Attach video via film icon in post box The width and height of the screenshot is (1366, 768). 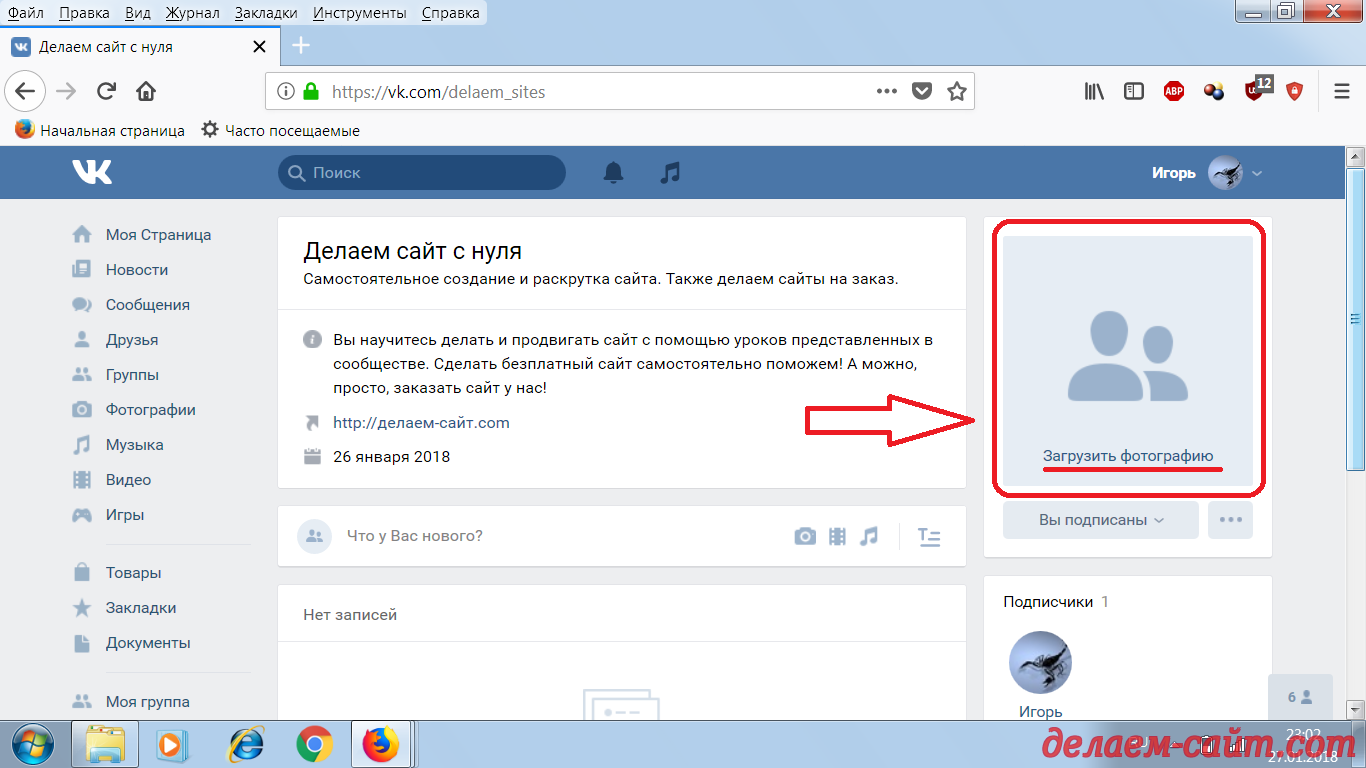coord(837,536)
